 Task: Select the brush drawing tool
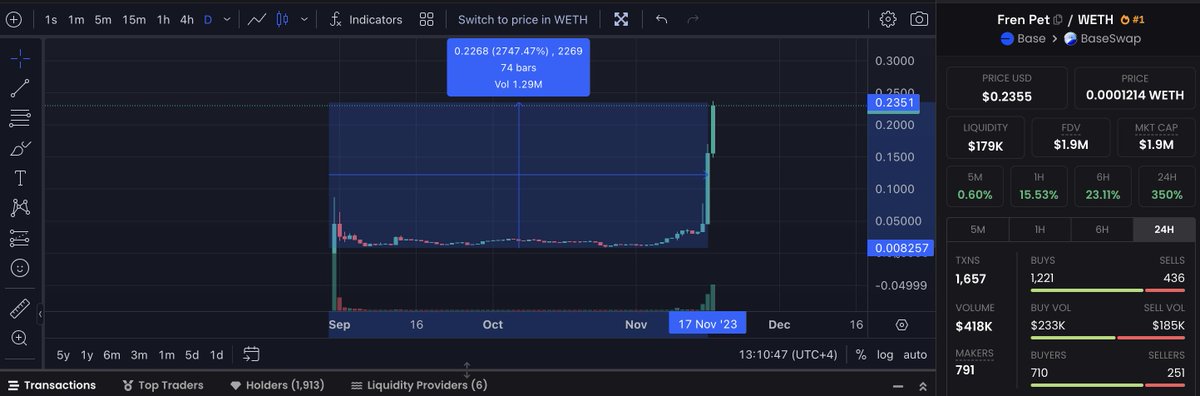[x=19, y=148]
